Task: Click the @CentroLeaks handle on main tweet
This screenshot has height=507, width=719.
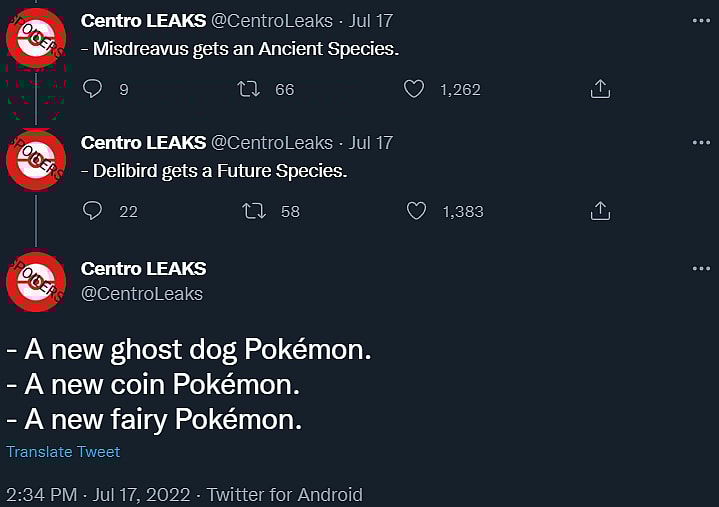Action: [x=142, y=294]
